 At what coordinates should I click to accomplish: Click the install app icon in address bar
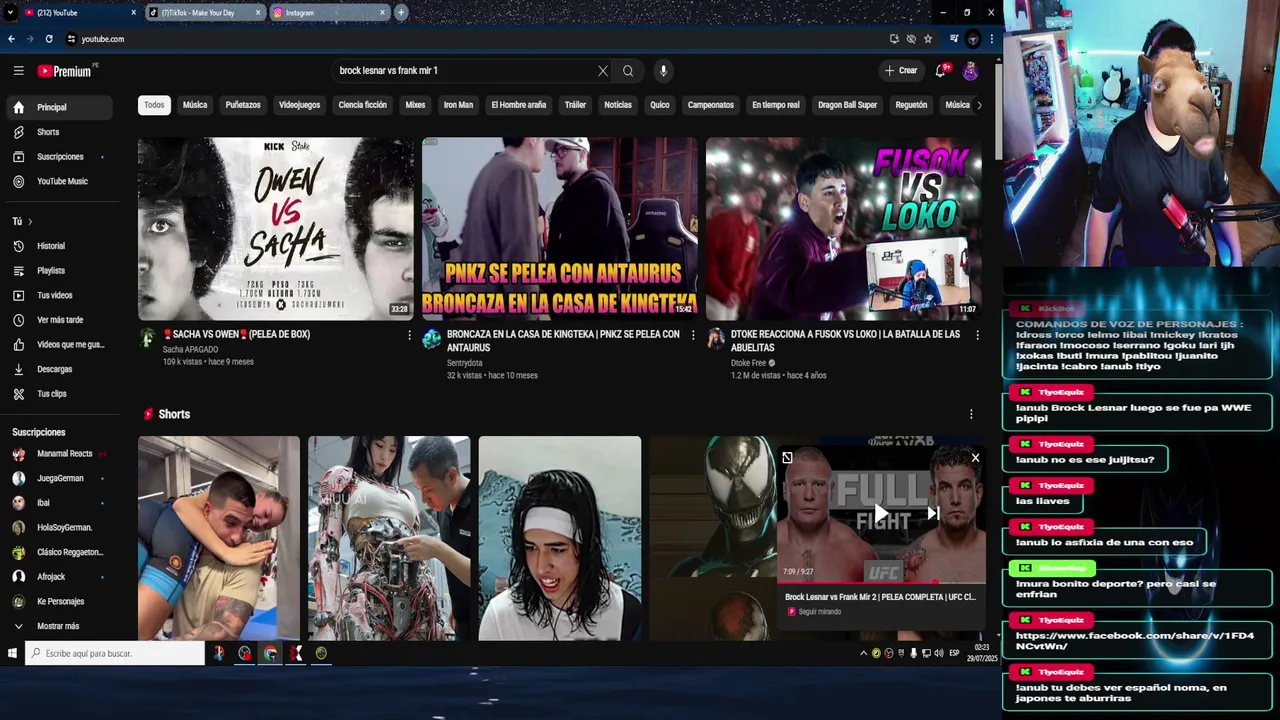[x=894, y=39]
